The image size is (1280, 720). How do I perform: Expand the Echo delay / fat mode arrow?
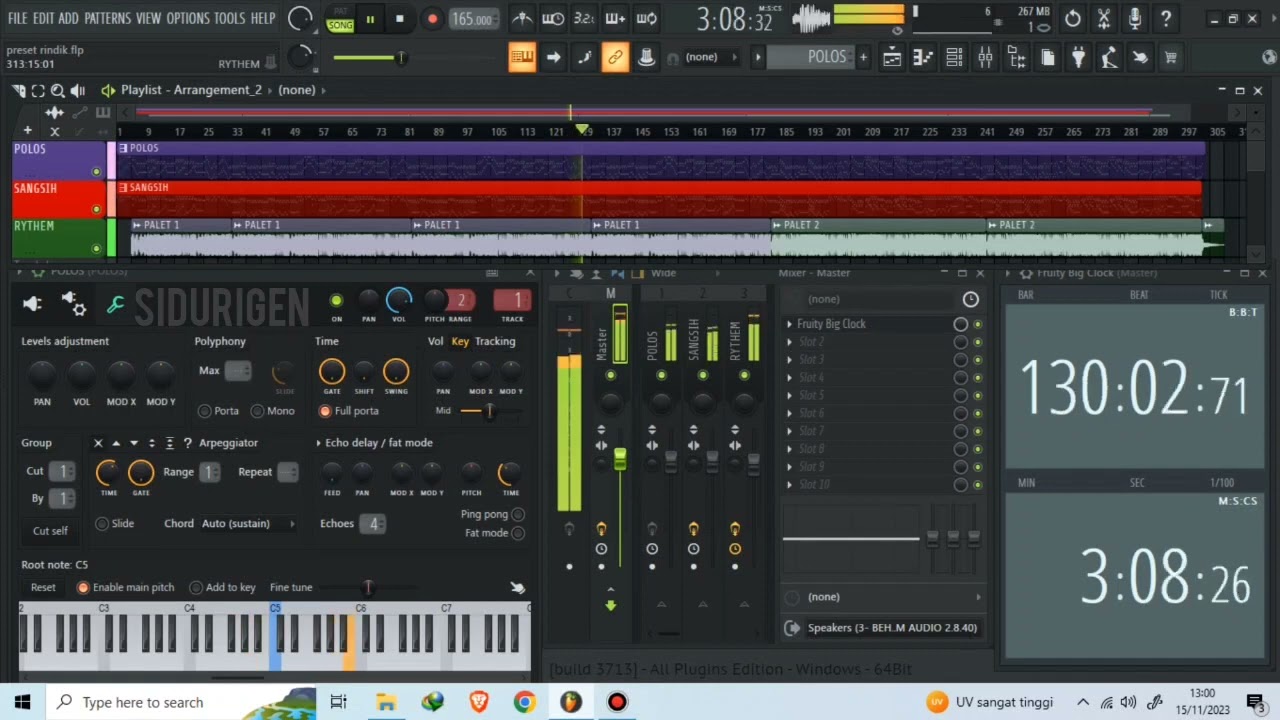319,443
